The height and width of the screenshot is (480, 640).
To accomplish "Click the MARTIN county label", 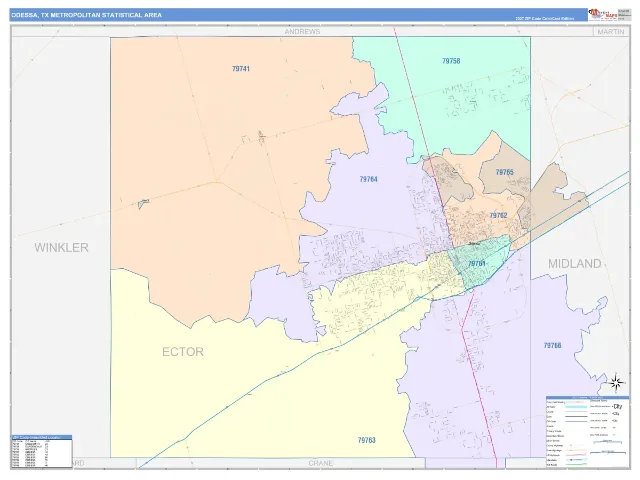I will [611, 31].
